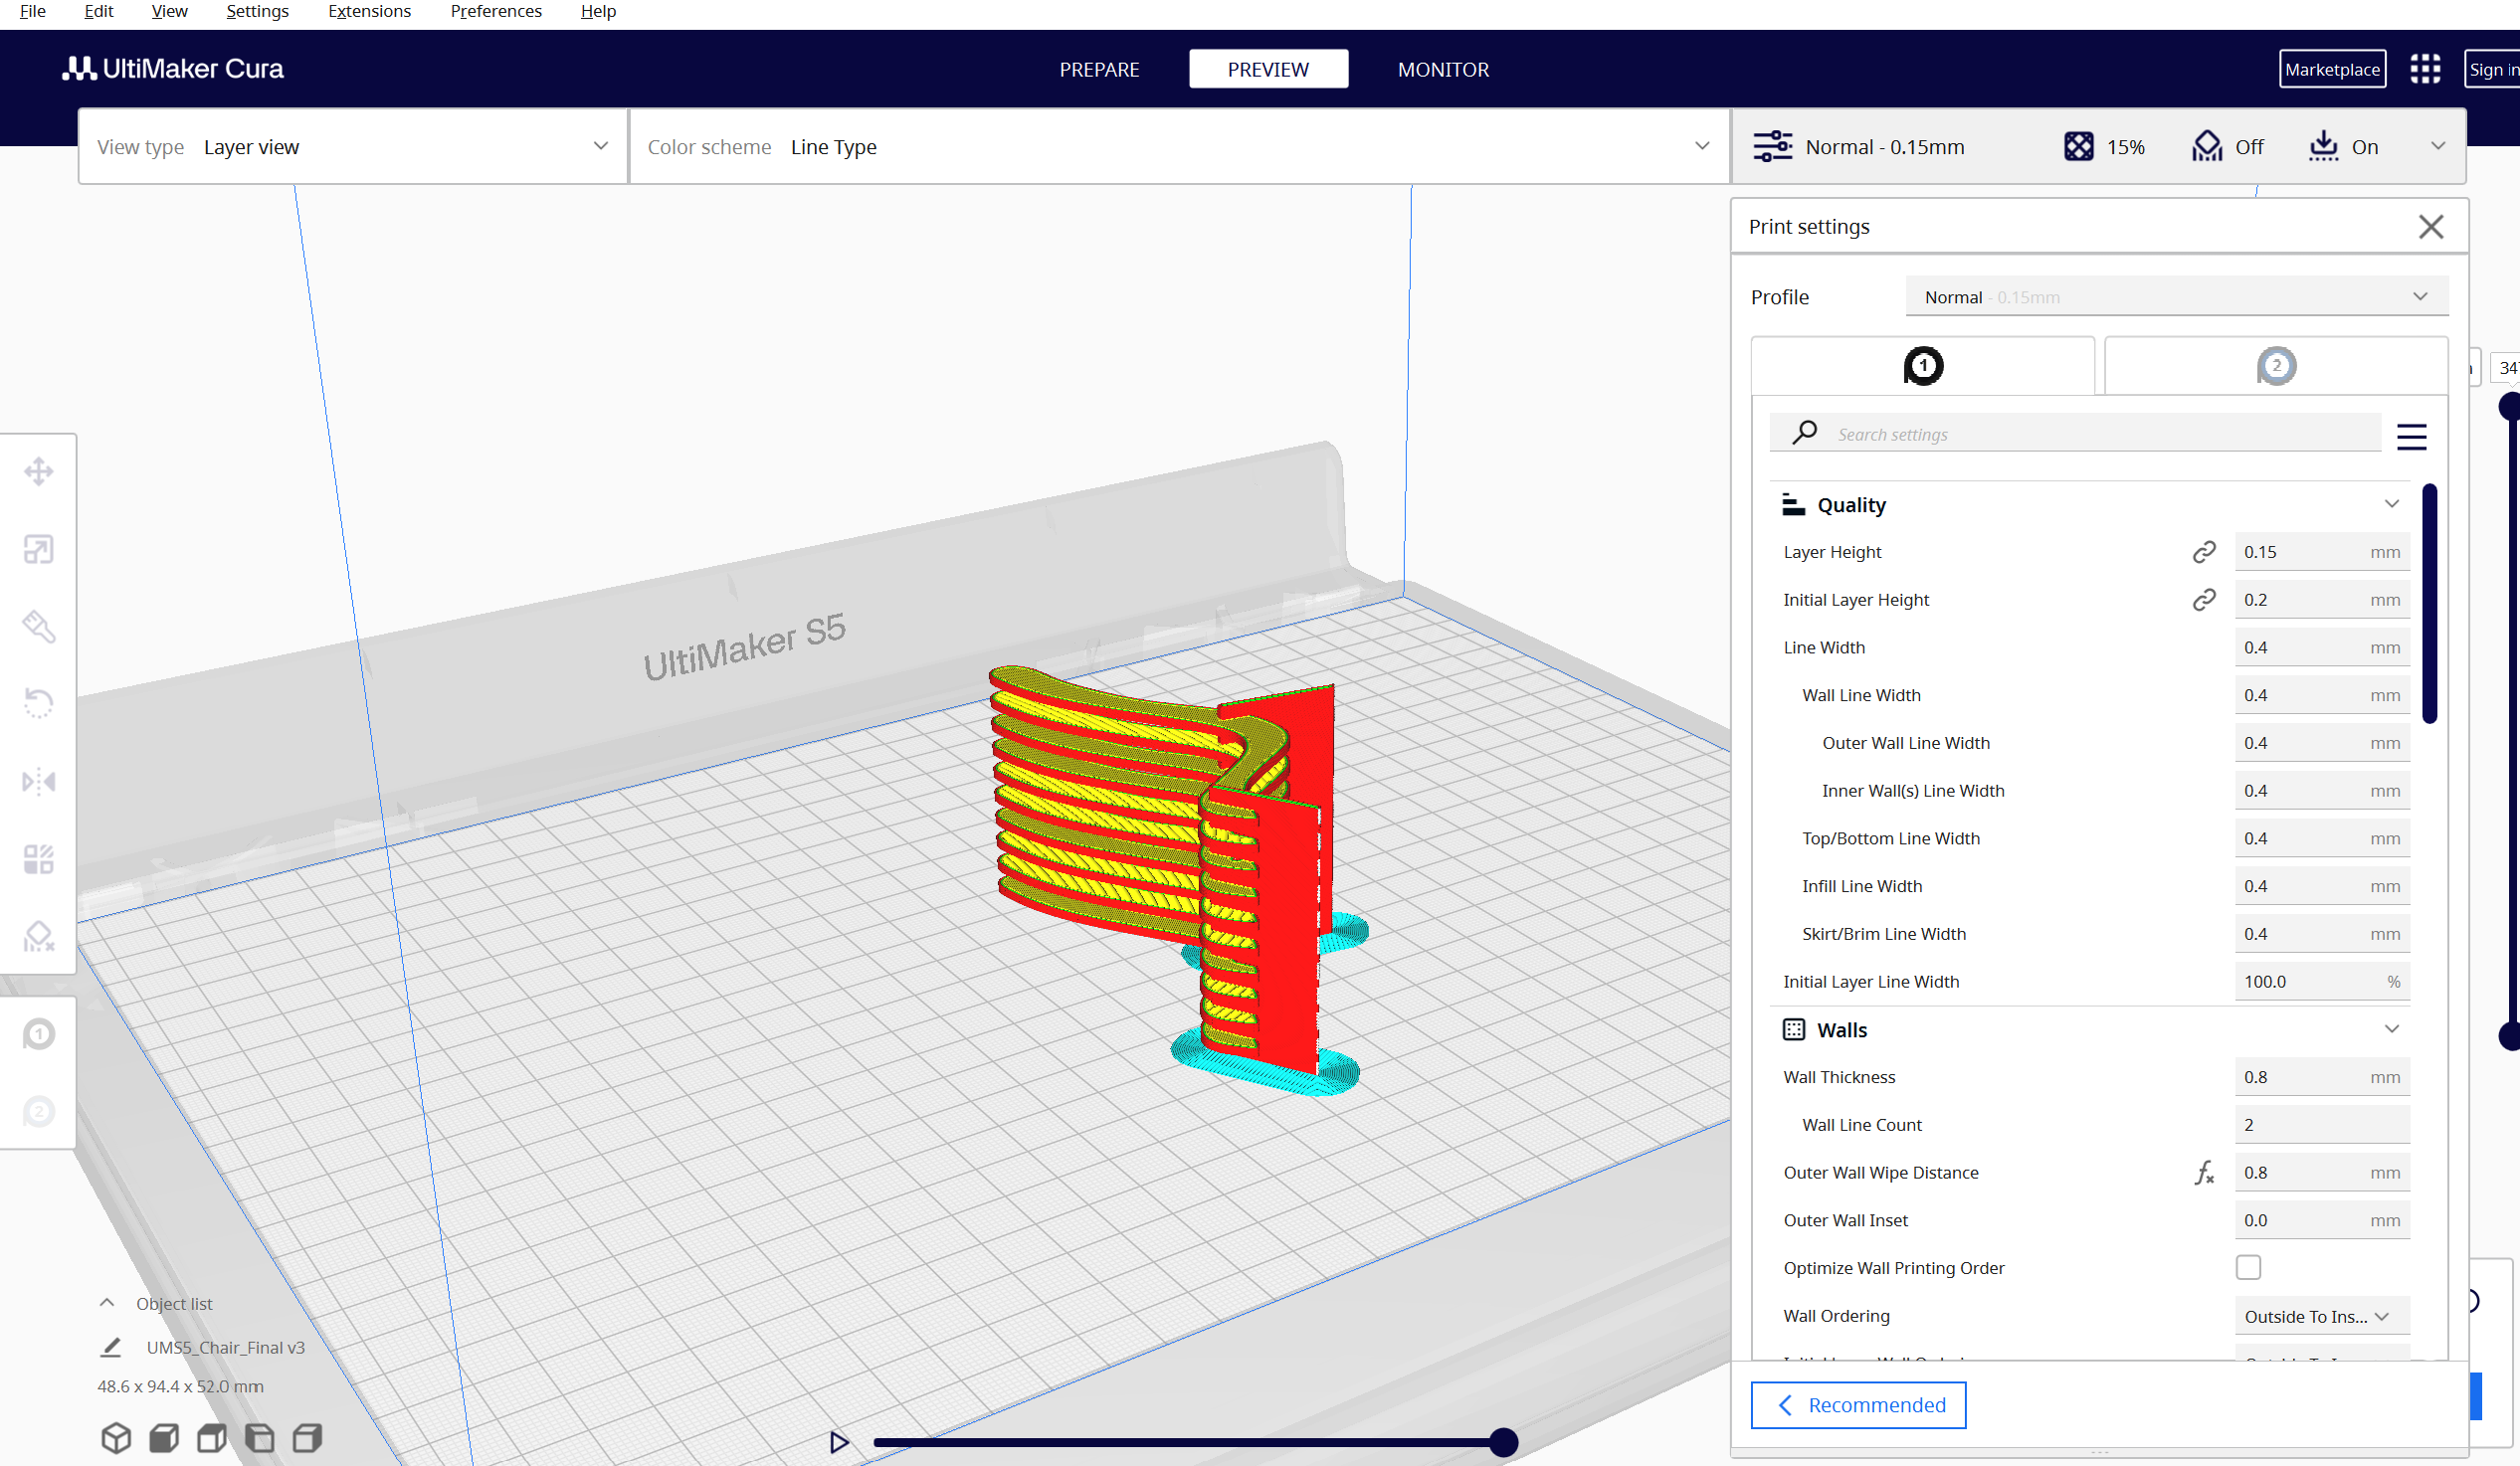Open Per Model Settings tool
Image resolution: width=2520 pixels, height=1466 pixels.
(39, 858)
